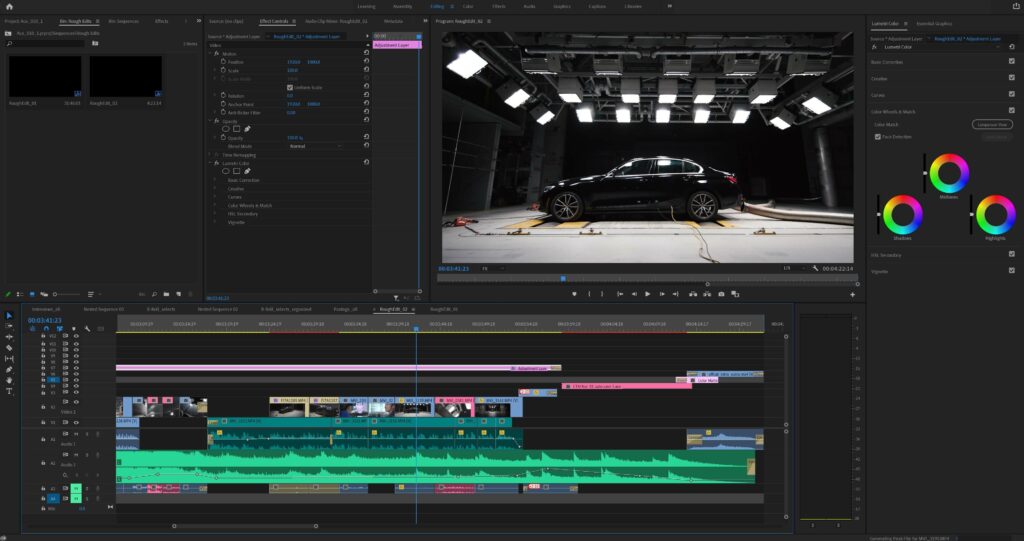This screenshot has height=541, width=1024.
Task: Show more workspaces overflow arrows
Action: coord(669,7)
